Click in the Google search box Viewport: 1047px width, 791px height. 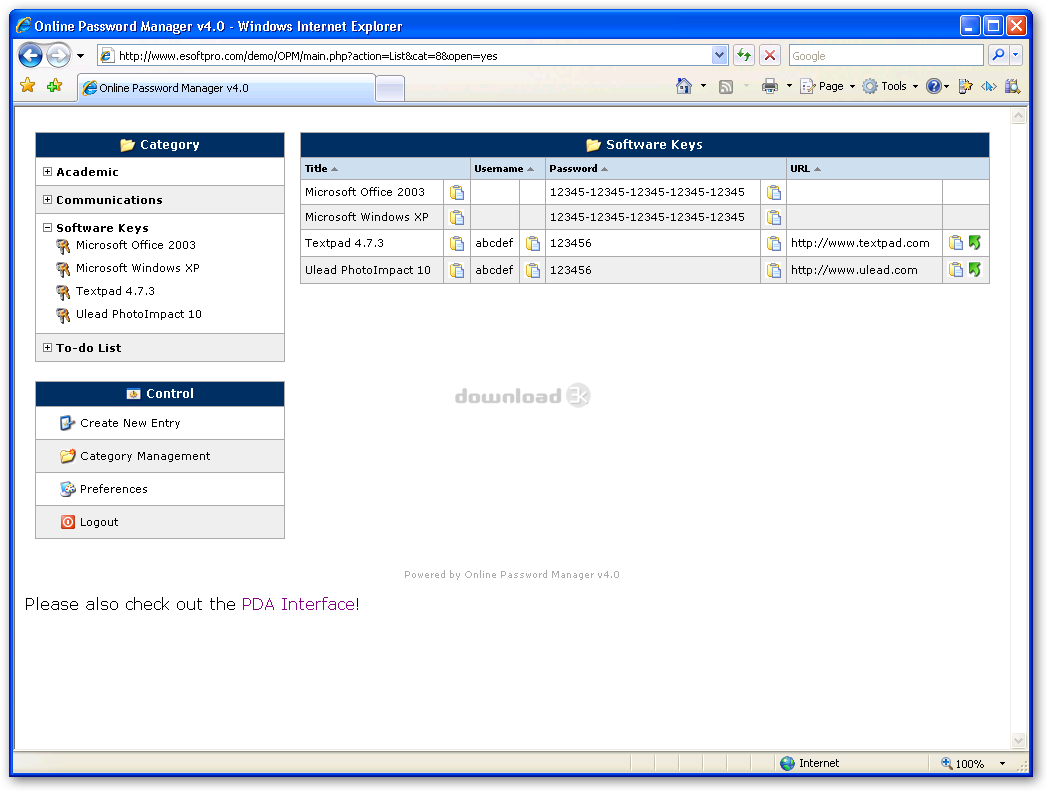884,56
